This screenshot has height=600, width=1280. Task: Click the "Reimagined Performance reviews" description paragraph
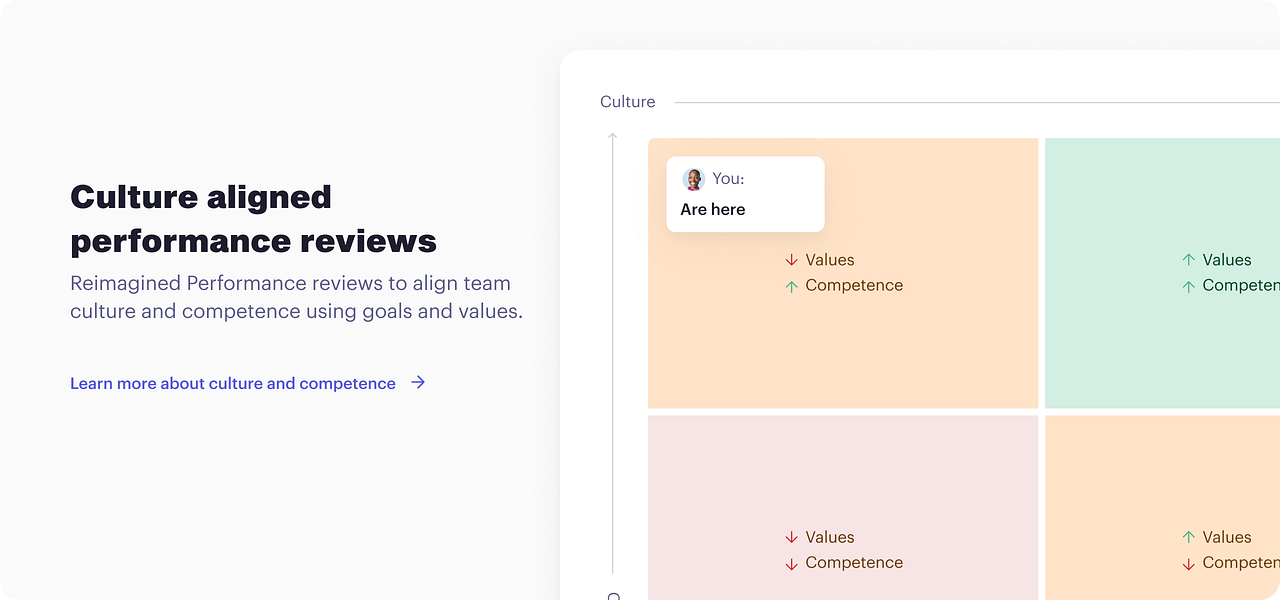[296, 297]
